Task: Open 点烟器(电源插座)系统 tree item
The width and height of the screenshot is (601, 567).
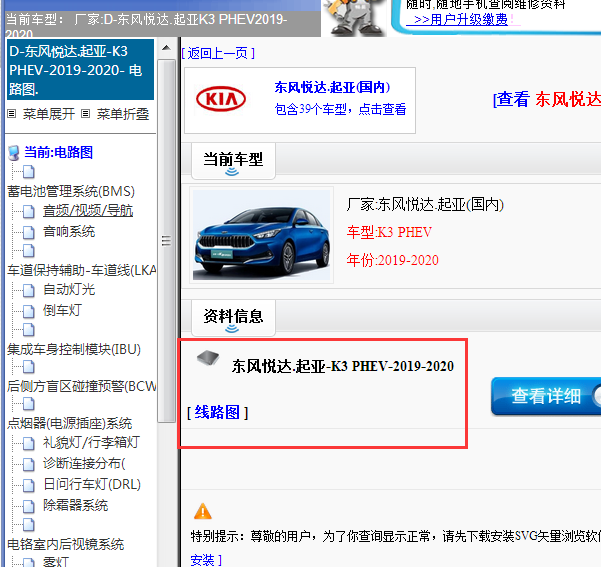Action: [x=69, y=424]
